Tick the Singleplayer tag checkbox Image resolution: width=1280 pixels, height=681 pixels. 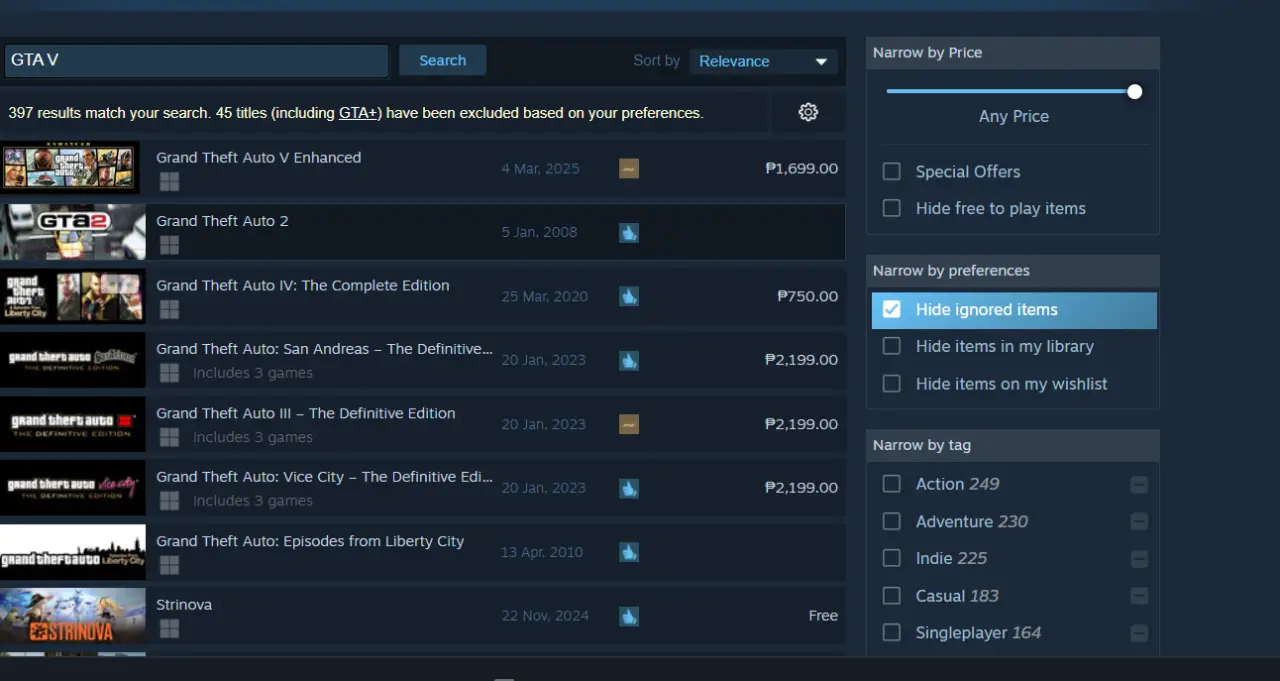point(891,633)
